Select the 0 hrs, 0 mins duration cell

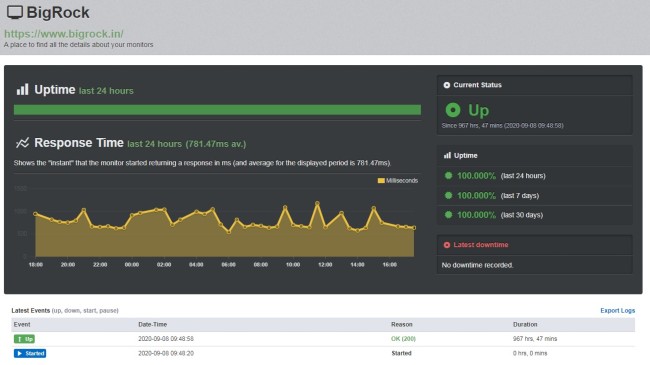(x=530, y=353)
